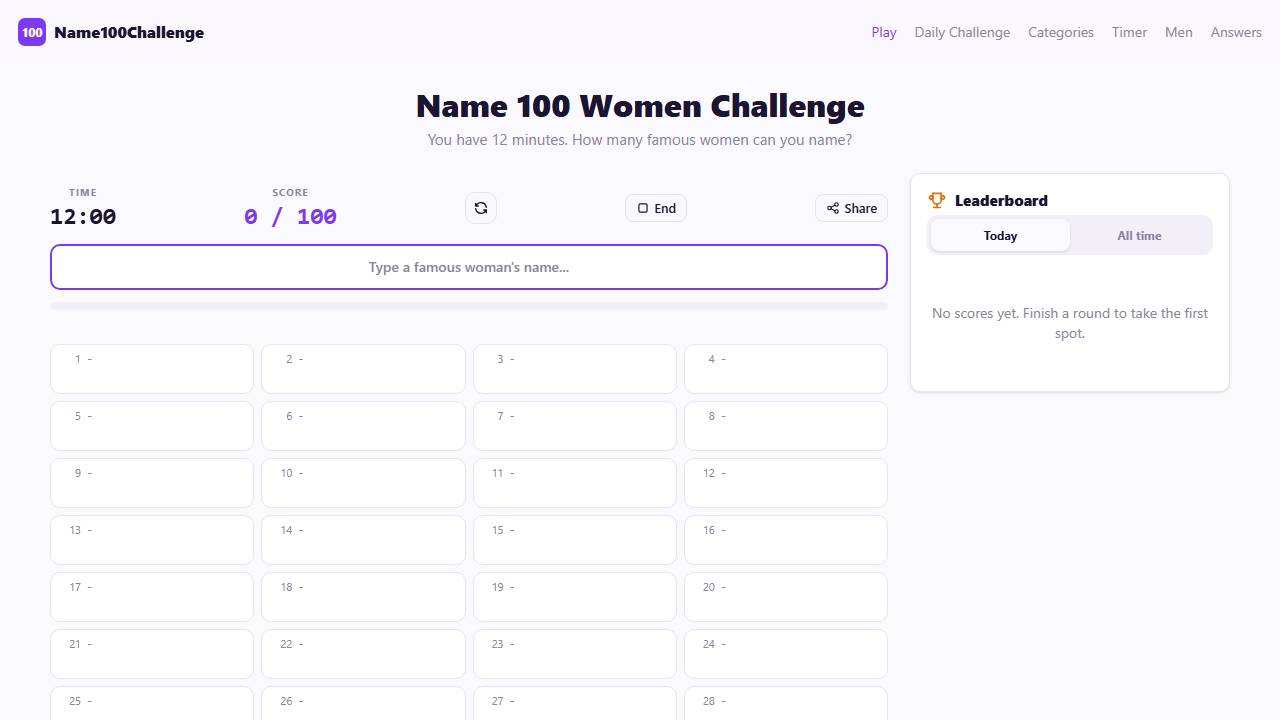Click answer slot number 21
1280x720 pixels.
click(152, 654)
